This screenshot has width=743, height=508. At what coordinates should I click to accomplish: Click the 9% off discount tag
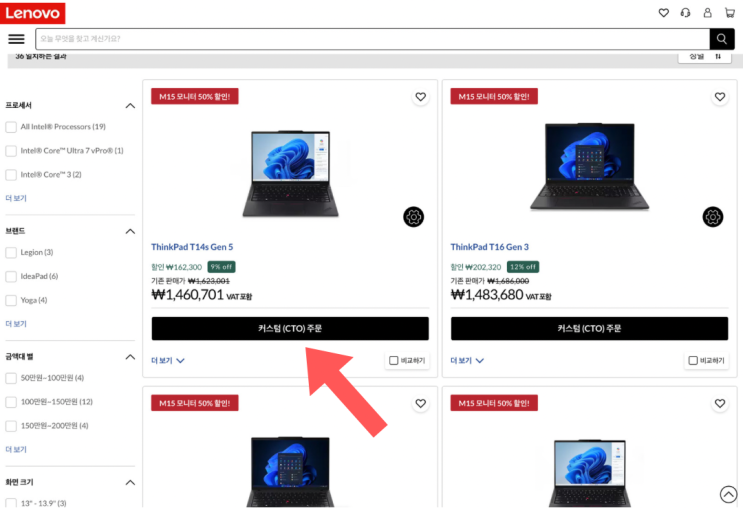[221, 267]
